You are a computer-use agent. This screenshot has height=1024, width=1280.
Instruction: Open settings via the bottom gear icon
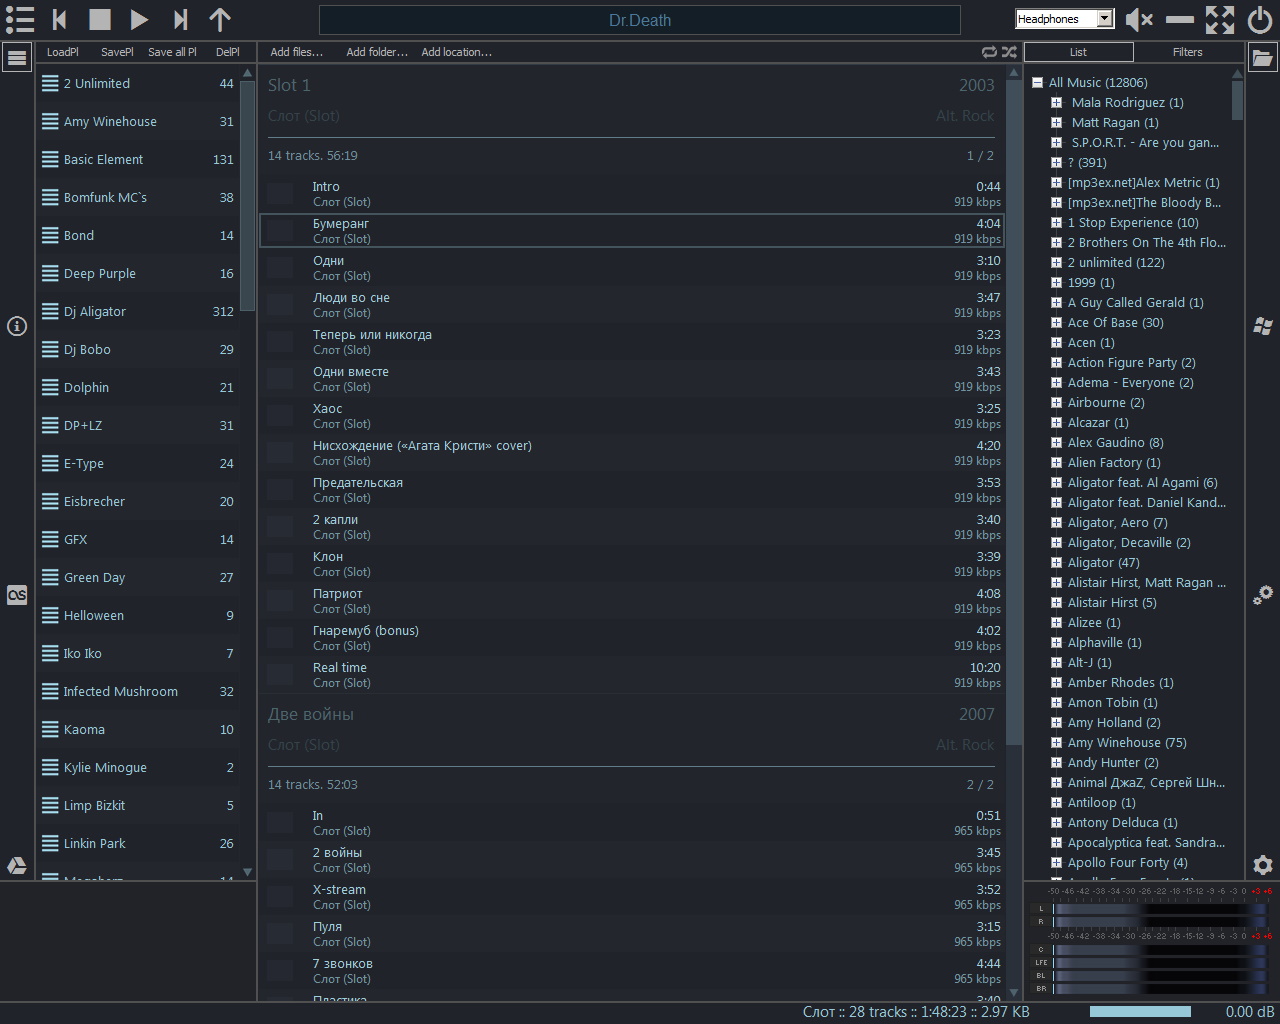[1262, 865]
